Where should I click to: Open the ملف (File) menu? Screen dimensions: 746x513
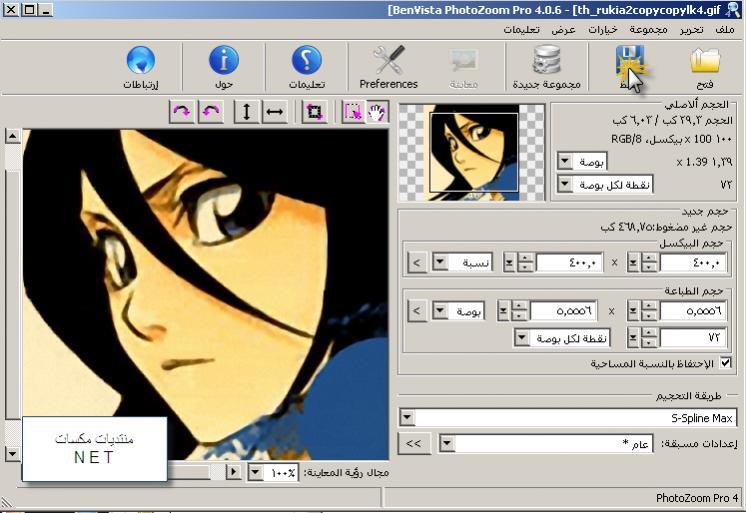point(725,30)
